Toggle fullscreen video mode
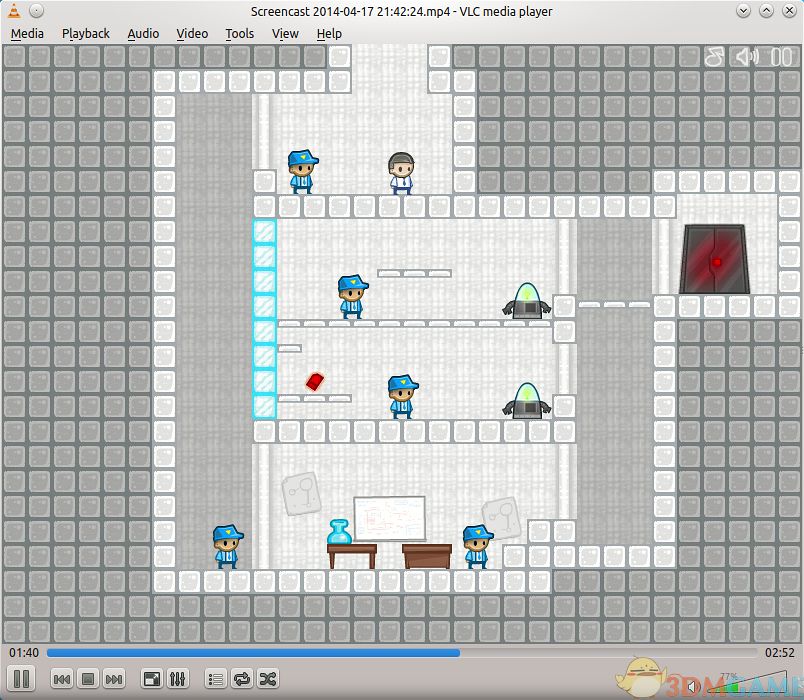This screenshot has width=804, height=700. [x=152, y=680]
